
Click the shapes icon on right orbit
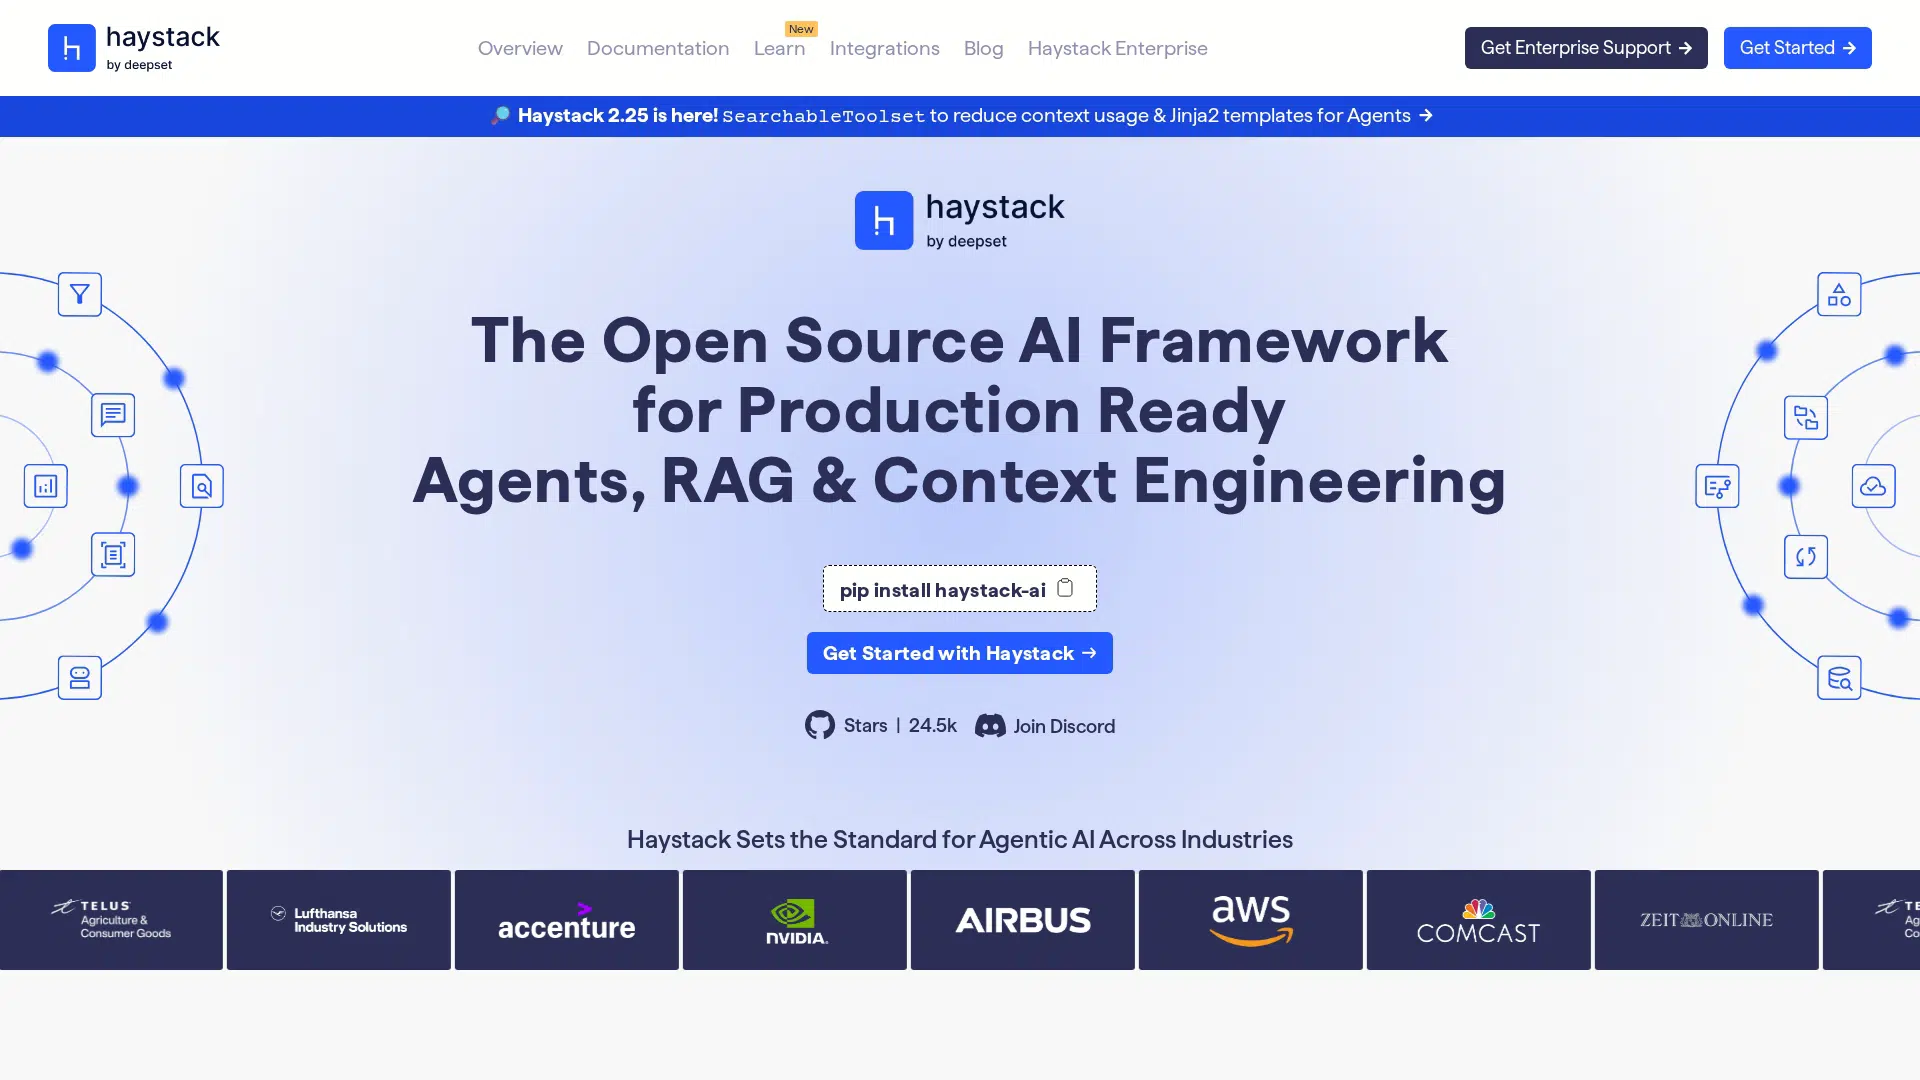coord(1839,294)
